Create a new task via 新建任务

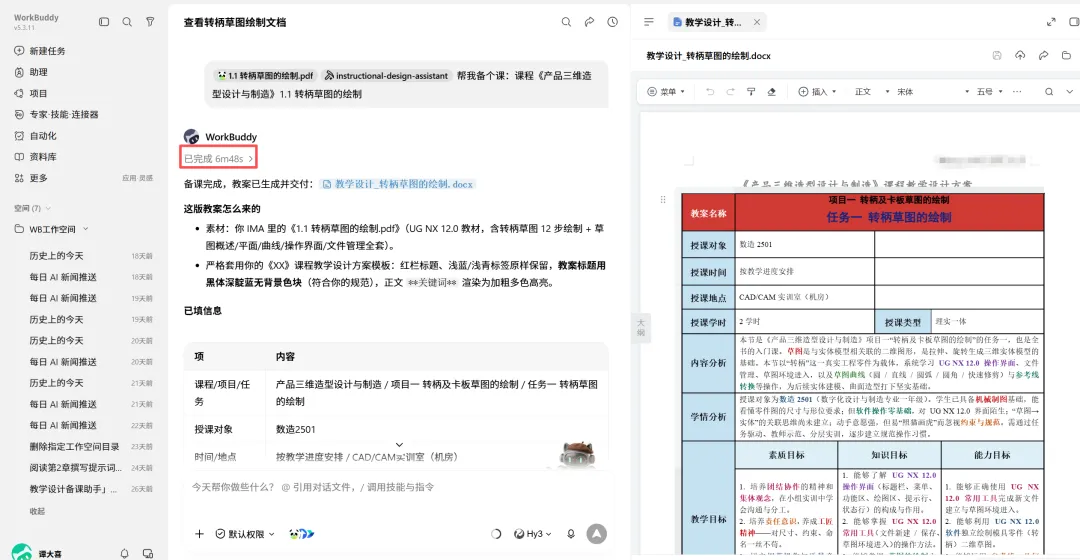tap(40, 51)
